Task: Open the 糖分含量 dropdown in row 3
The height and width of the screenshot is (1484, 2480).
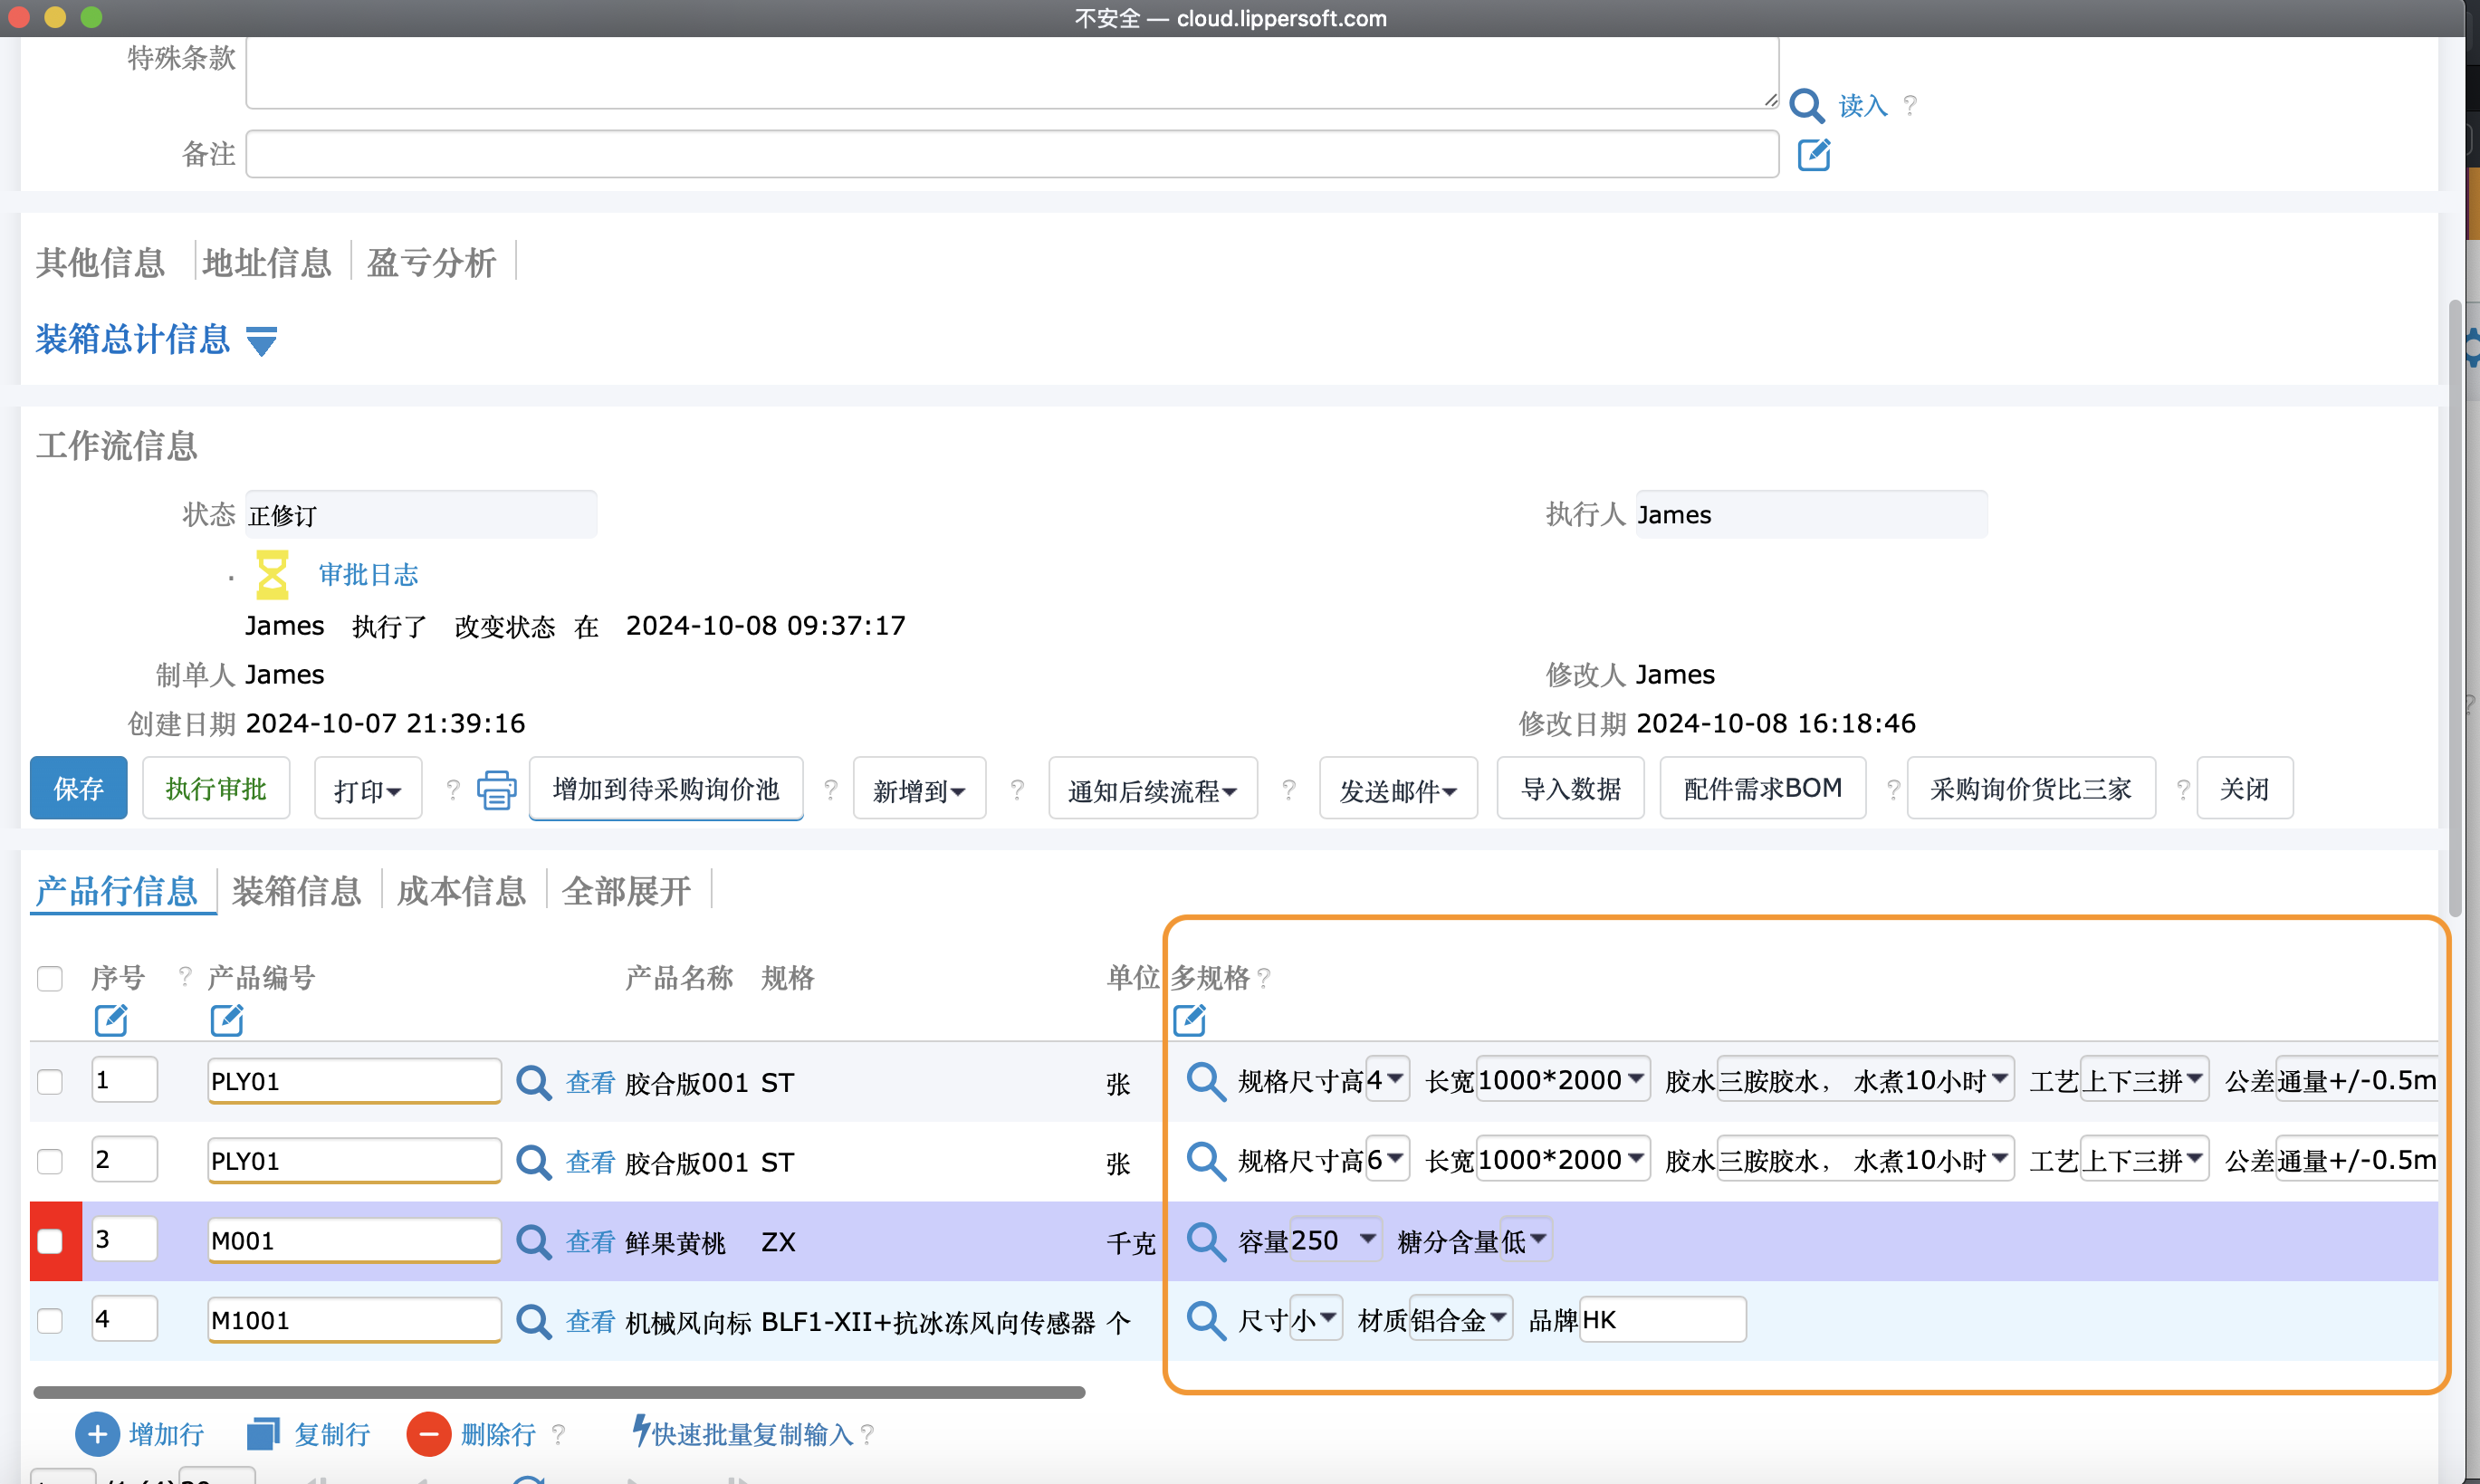Action: 1525,1241
